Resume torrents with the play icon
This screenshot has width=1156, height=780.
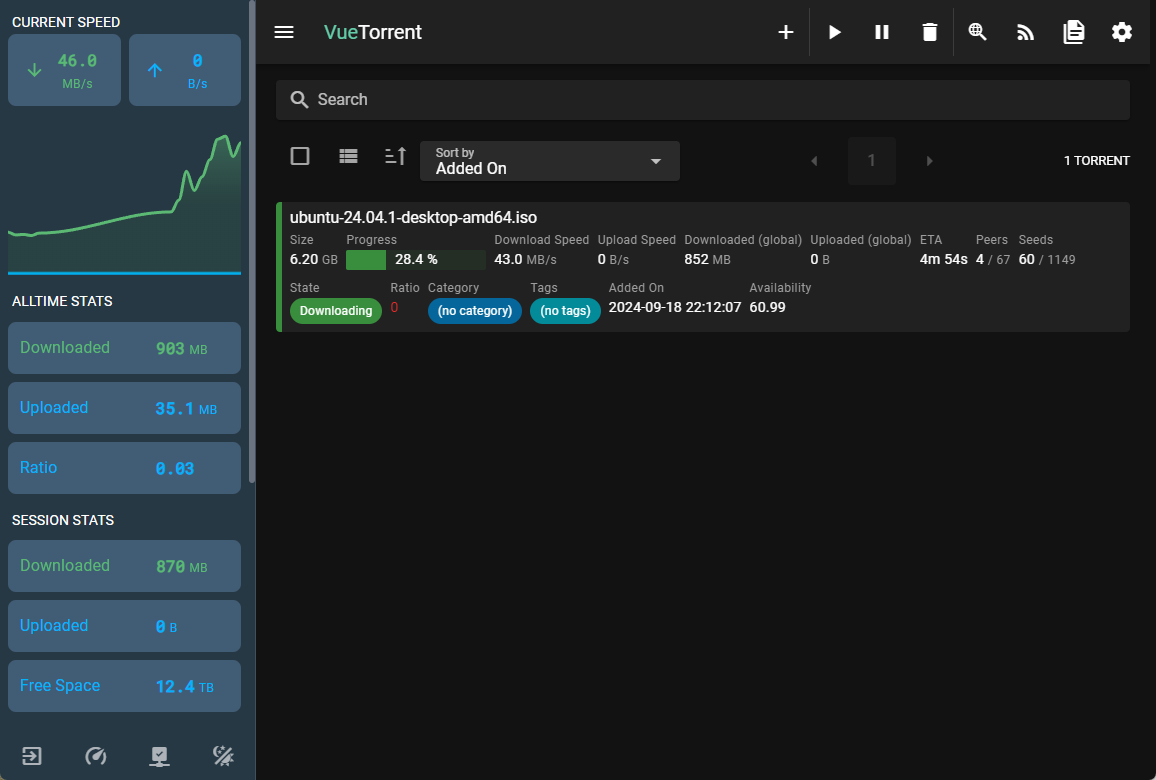click(x=835, y=32)
